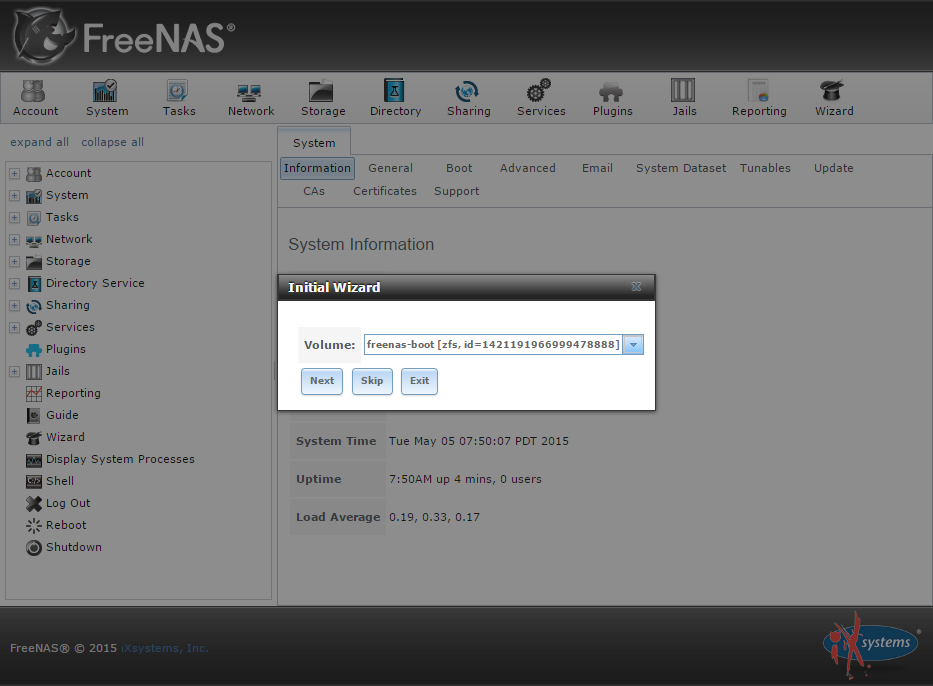
Task: Open Directory toolbar icon
Action: point(395,98)
